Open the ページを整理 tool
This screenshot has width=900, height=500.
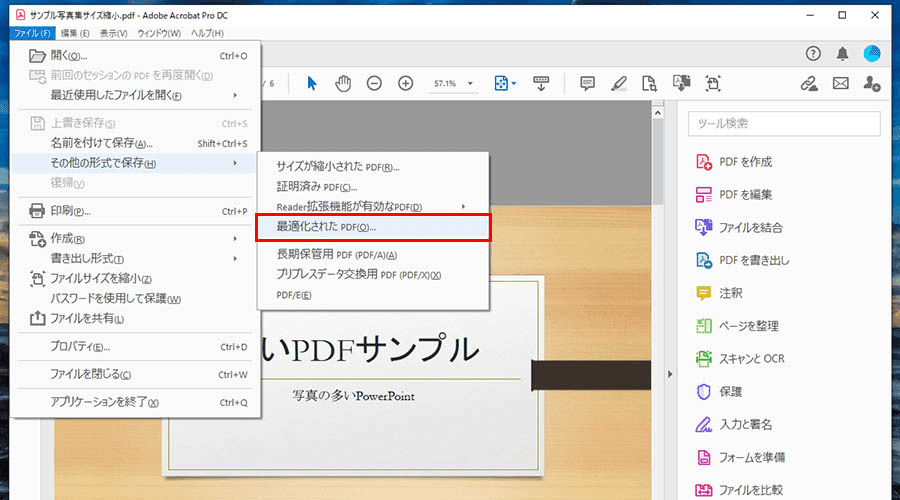(737, 326)
